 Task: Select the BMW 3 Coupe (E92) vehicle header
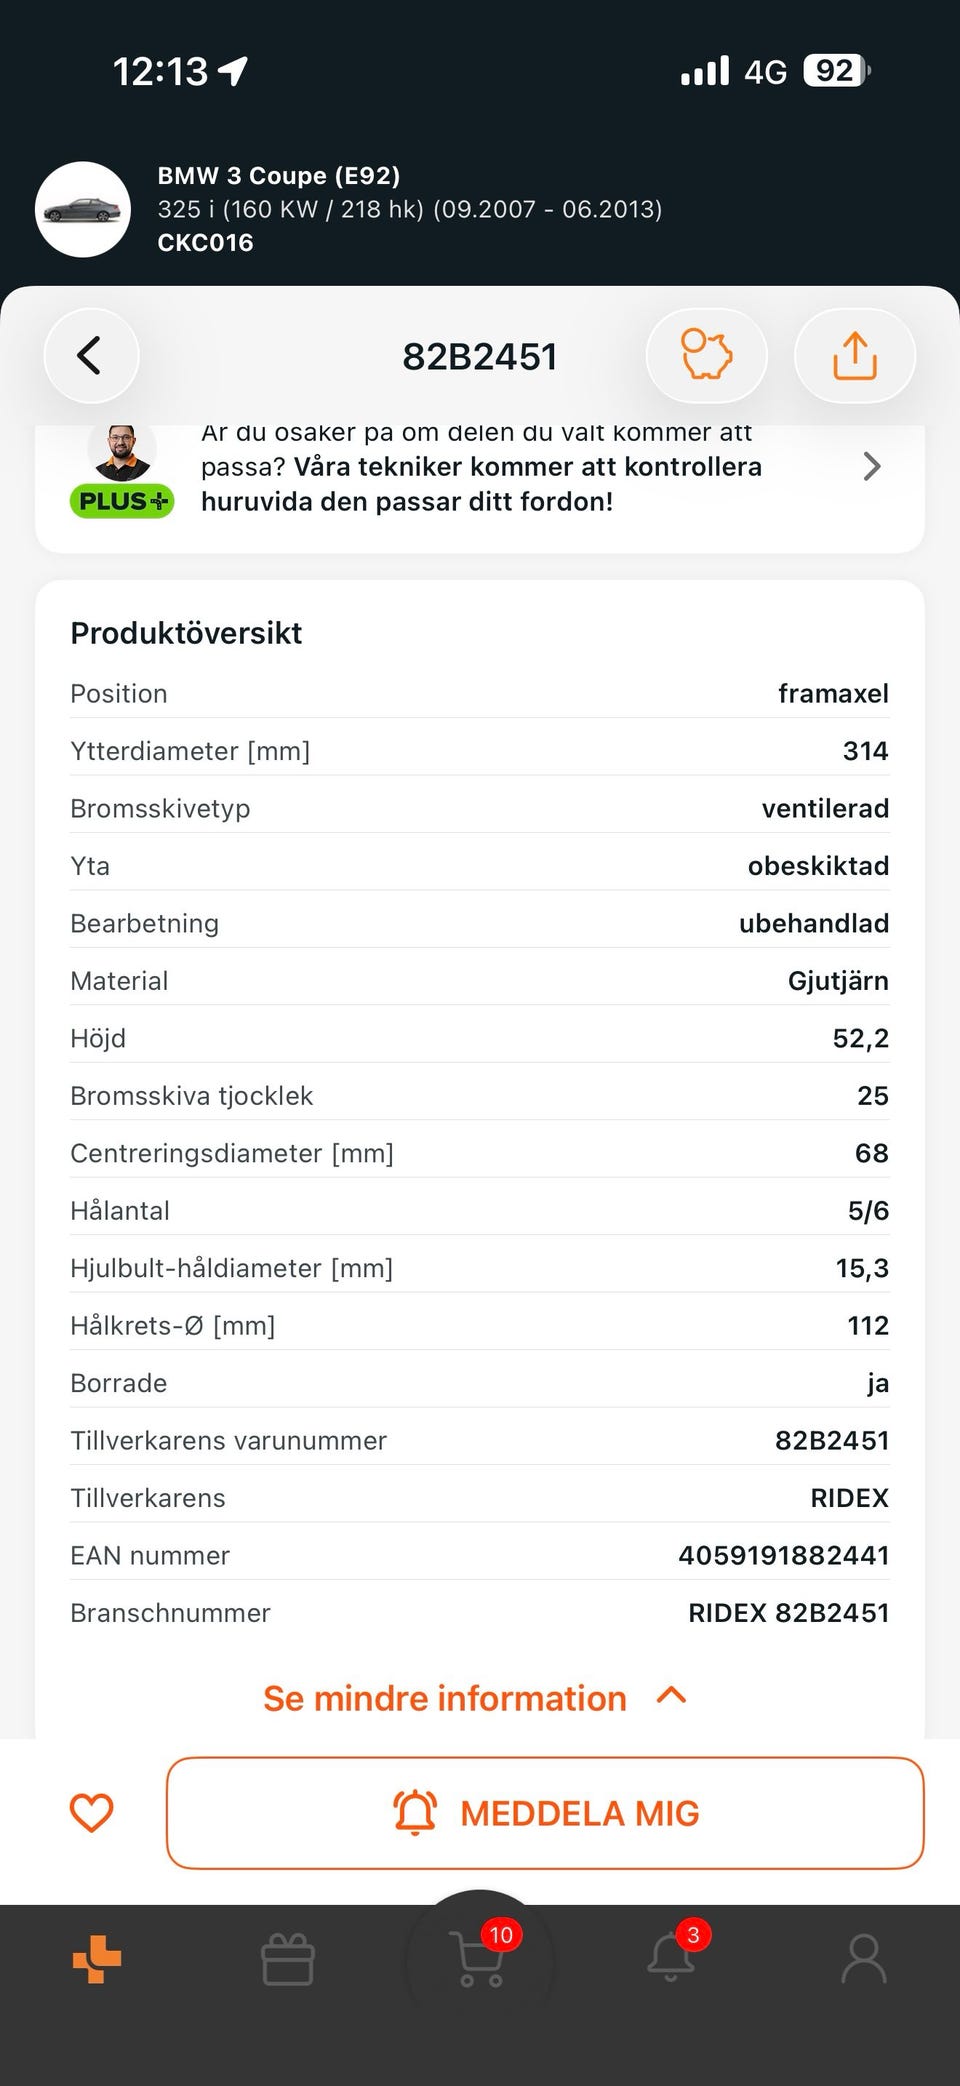click(x=279, y=176)
